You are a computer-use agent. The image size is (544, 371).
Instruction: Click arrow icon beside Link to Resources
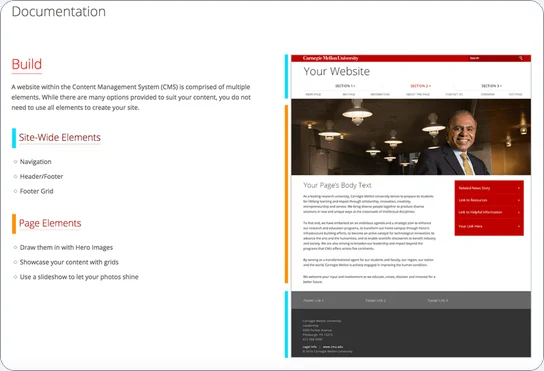519,200
